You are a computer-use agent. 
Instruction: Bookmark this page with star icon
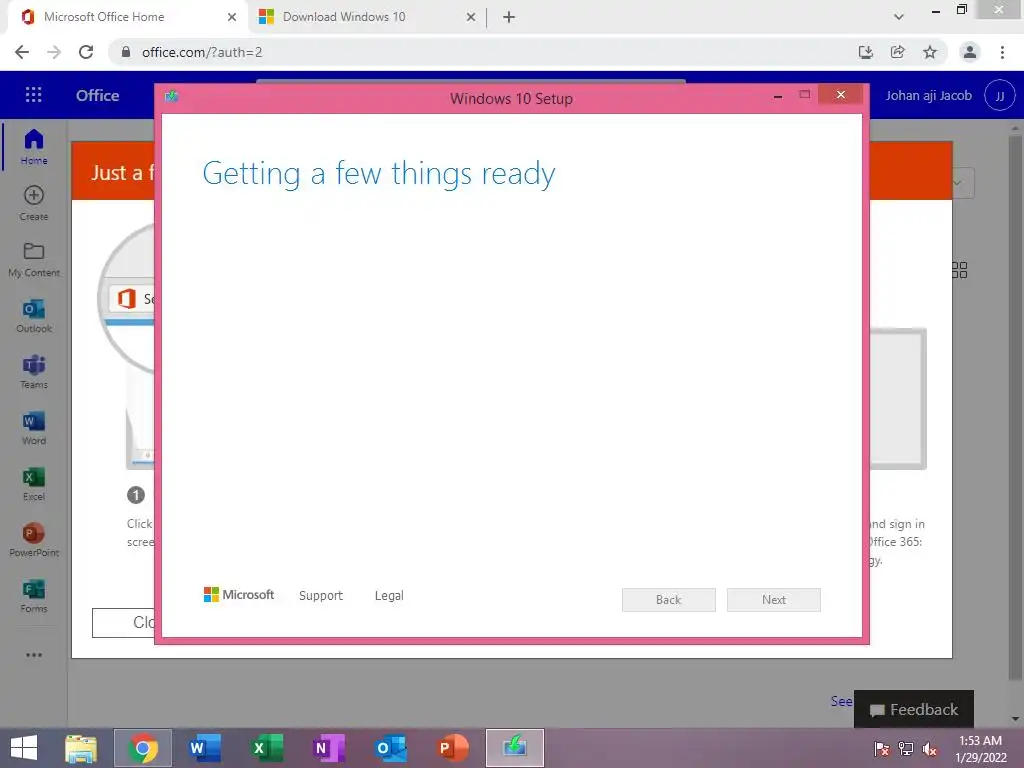(x=930, y=52)
